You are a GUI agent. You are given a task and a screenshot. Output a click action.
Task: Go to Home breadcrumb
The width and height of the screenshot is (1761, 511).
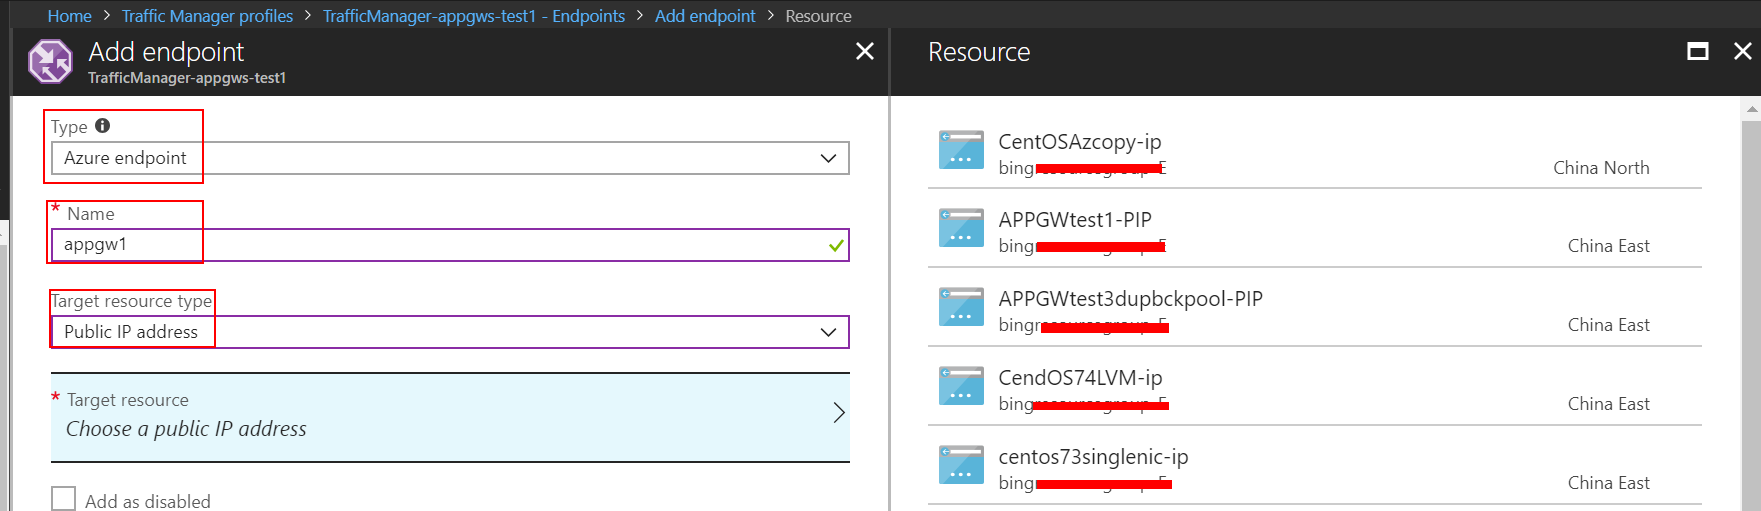(69, 16)
